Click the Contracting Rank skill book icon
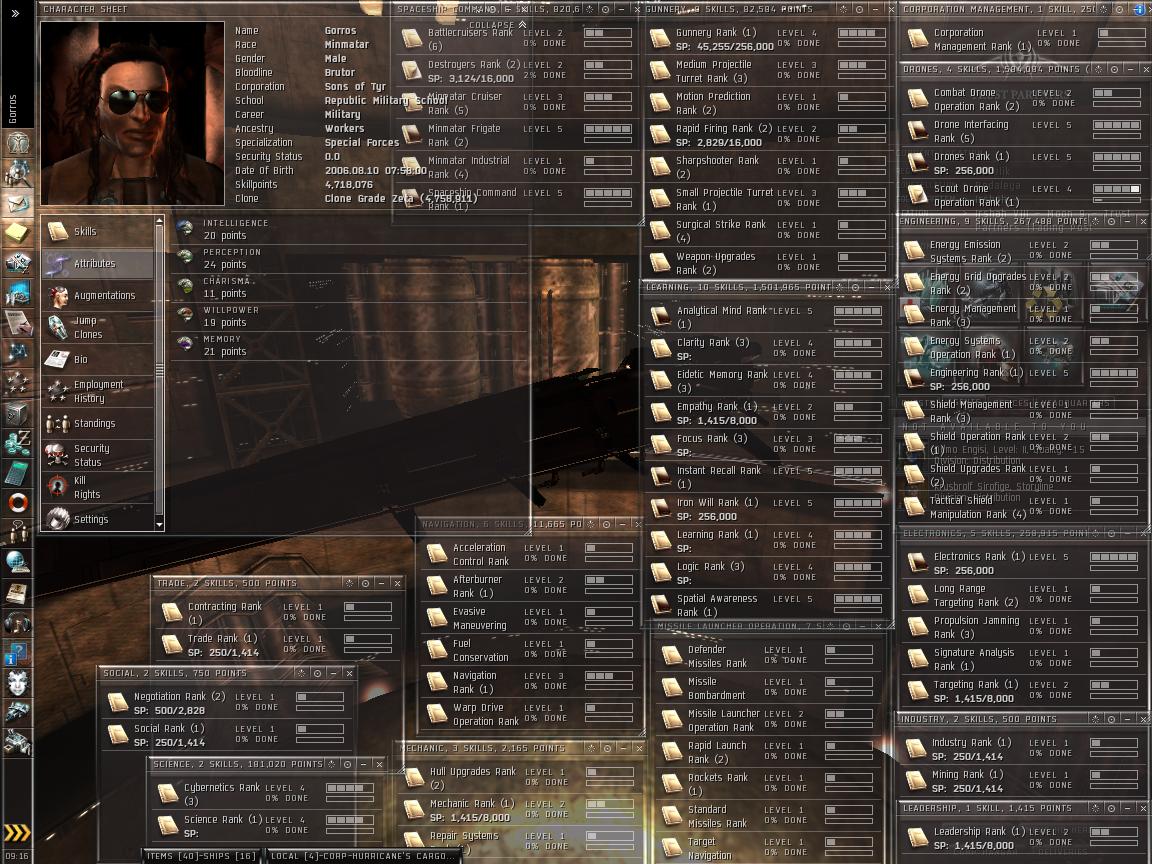 [172, 612]
